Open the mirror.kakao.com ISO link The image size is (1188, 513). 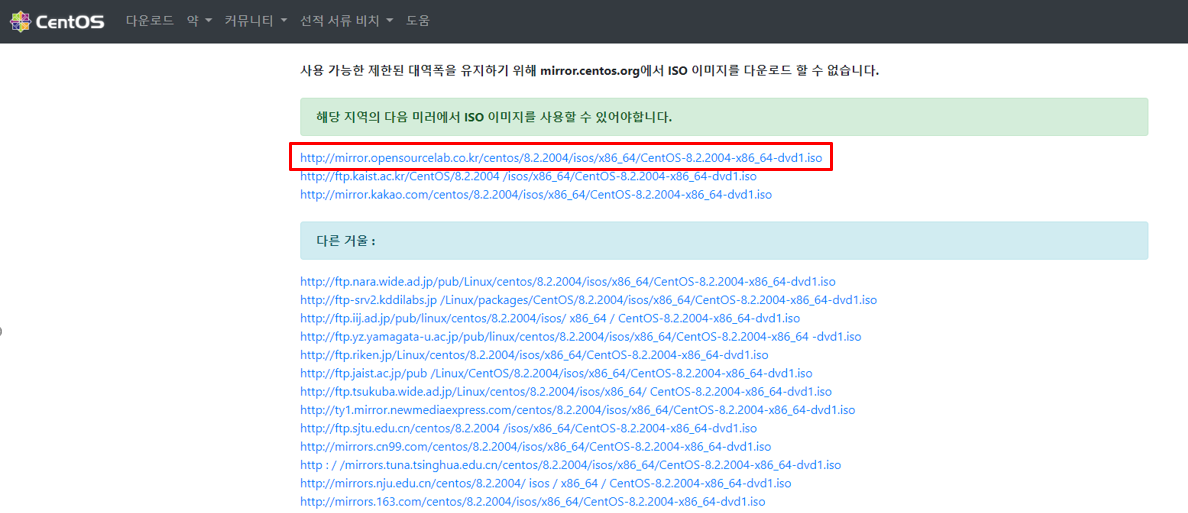536,195
